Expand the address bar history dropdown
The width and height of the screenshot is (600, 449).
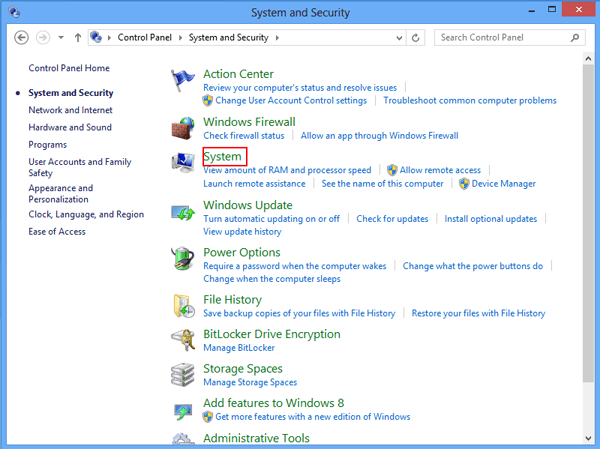click(399, 38)
